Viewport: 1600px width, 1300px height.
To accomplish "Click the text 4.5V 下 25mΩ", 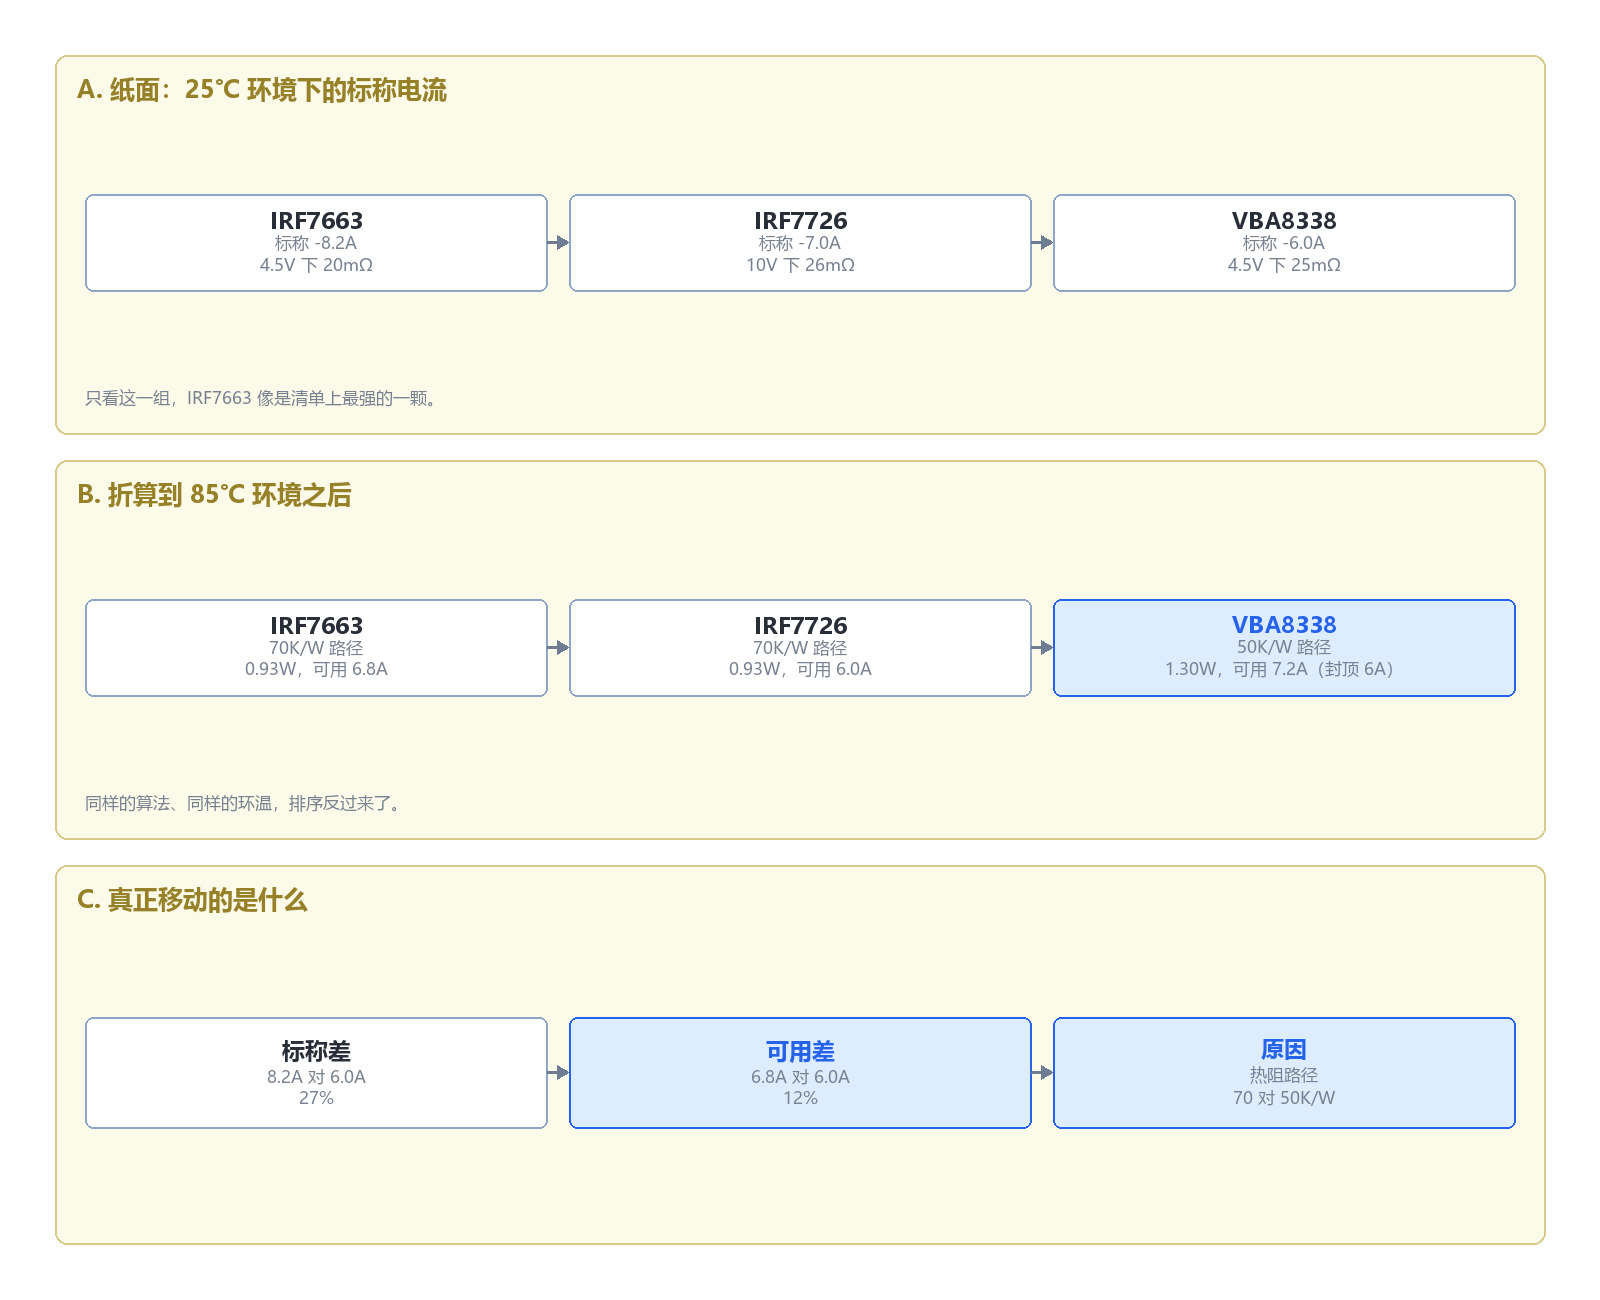I will pyautogui.click(x=1284, y=265).
